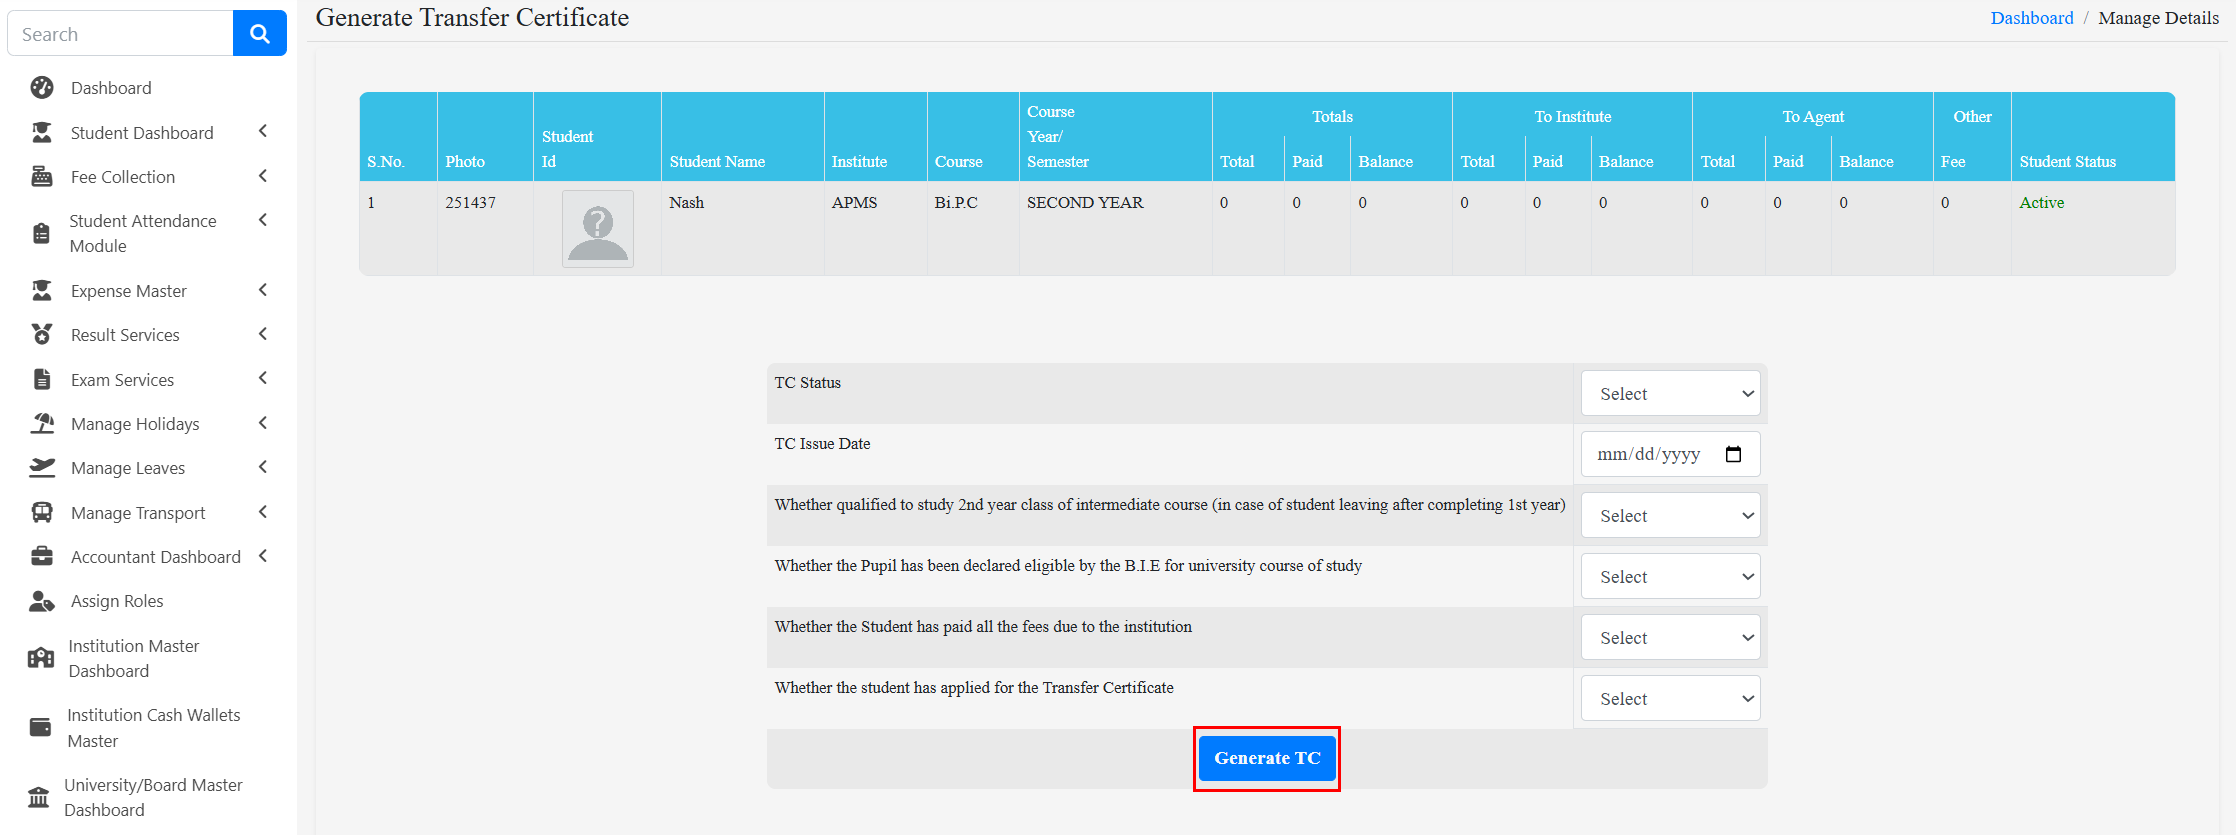Click the search magnifier button
Image resolution: width=2236 pixels, height=835 pixels.
pos(259,34)
